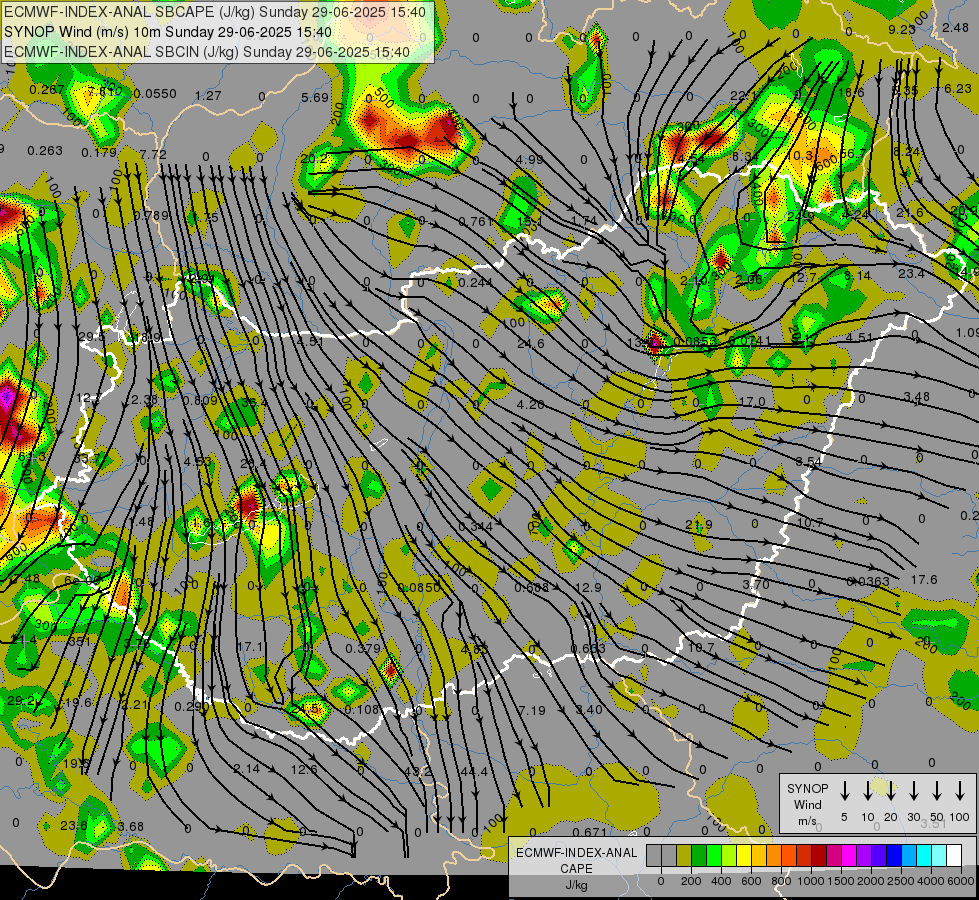Click the 12.6 value on the map

click(x=304, y=769)
